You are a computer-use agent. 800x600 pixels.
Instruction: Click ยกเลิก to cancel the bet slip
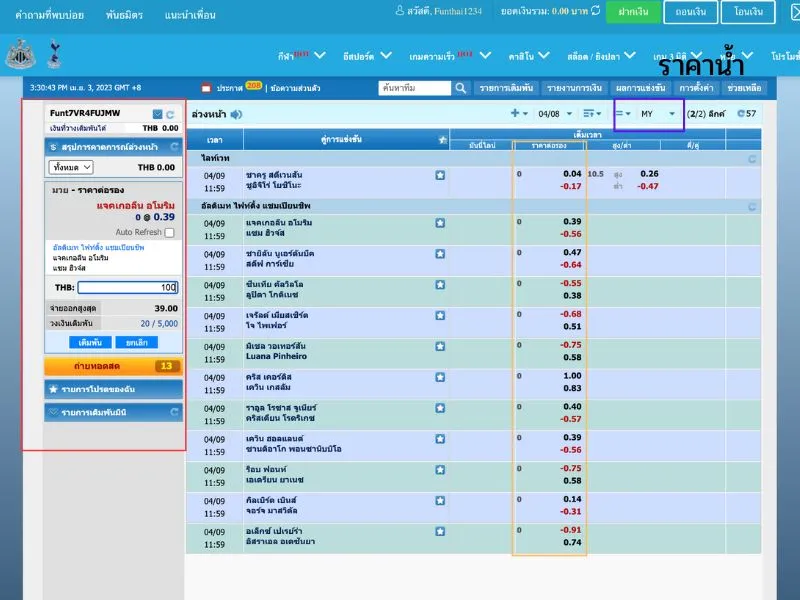[137, 342]
